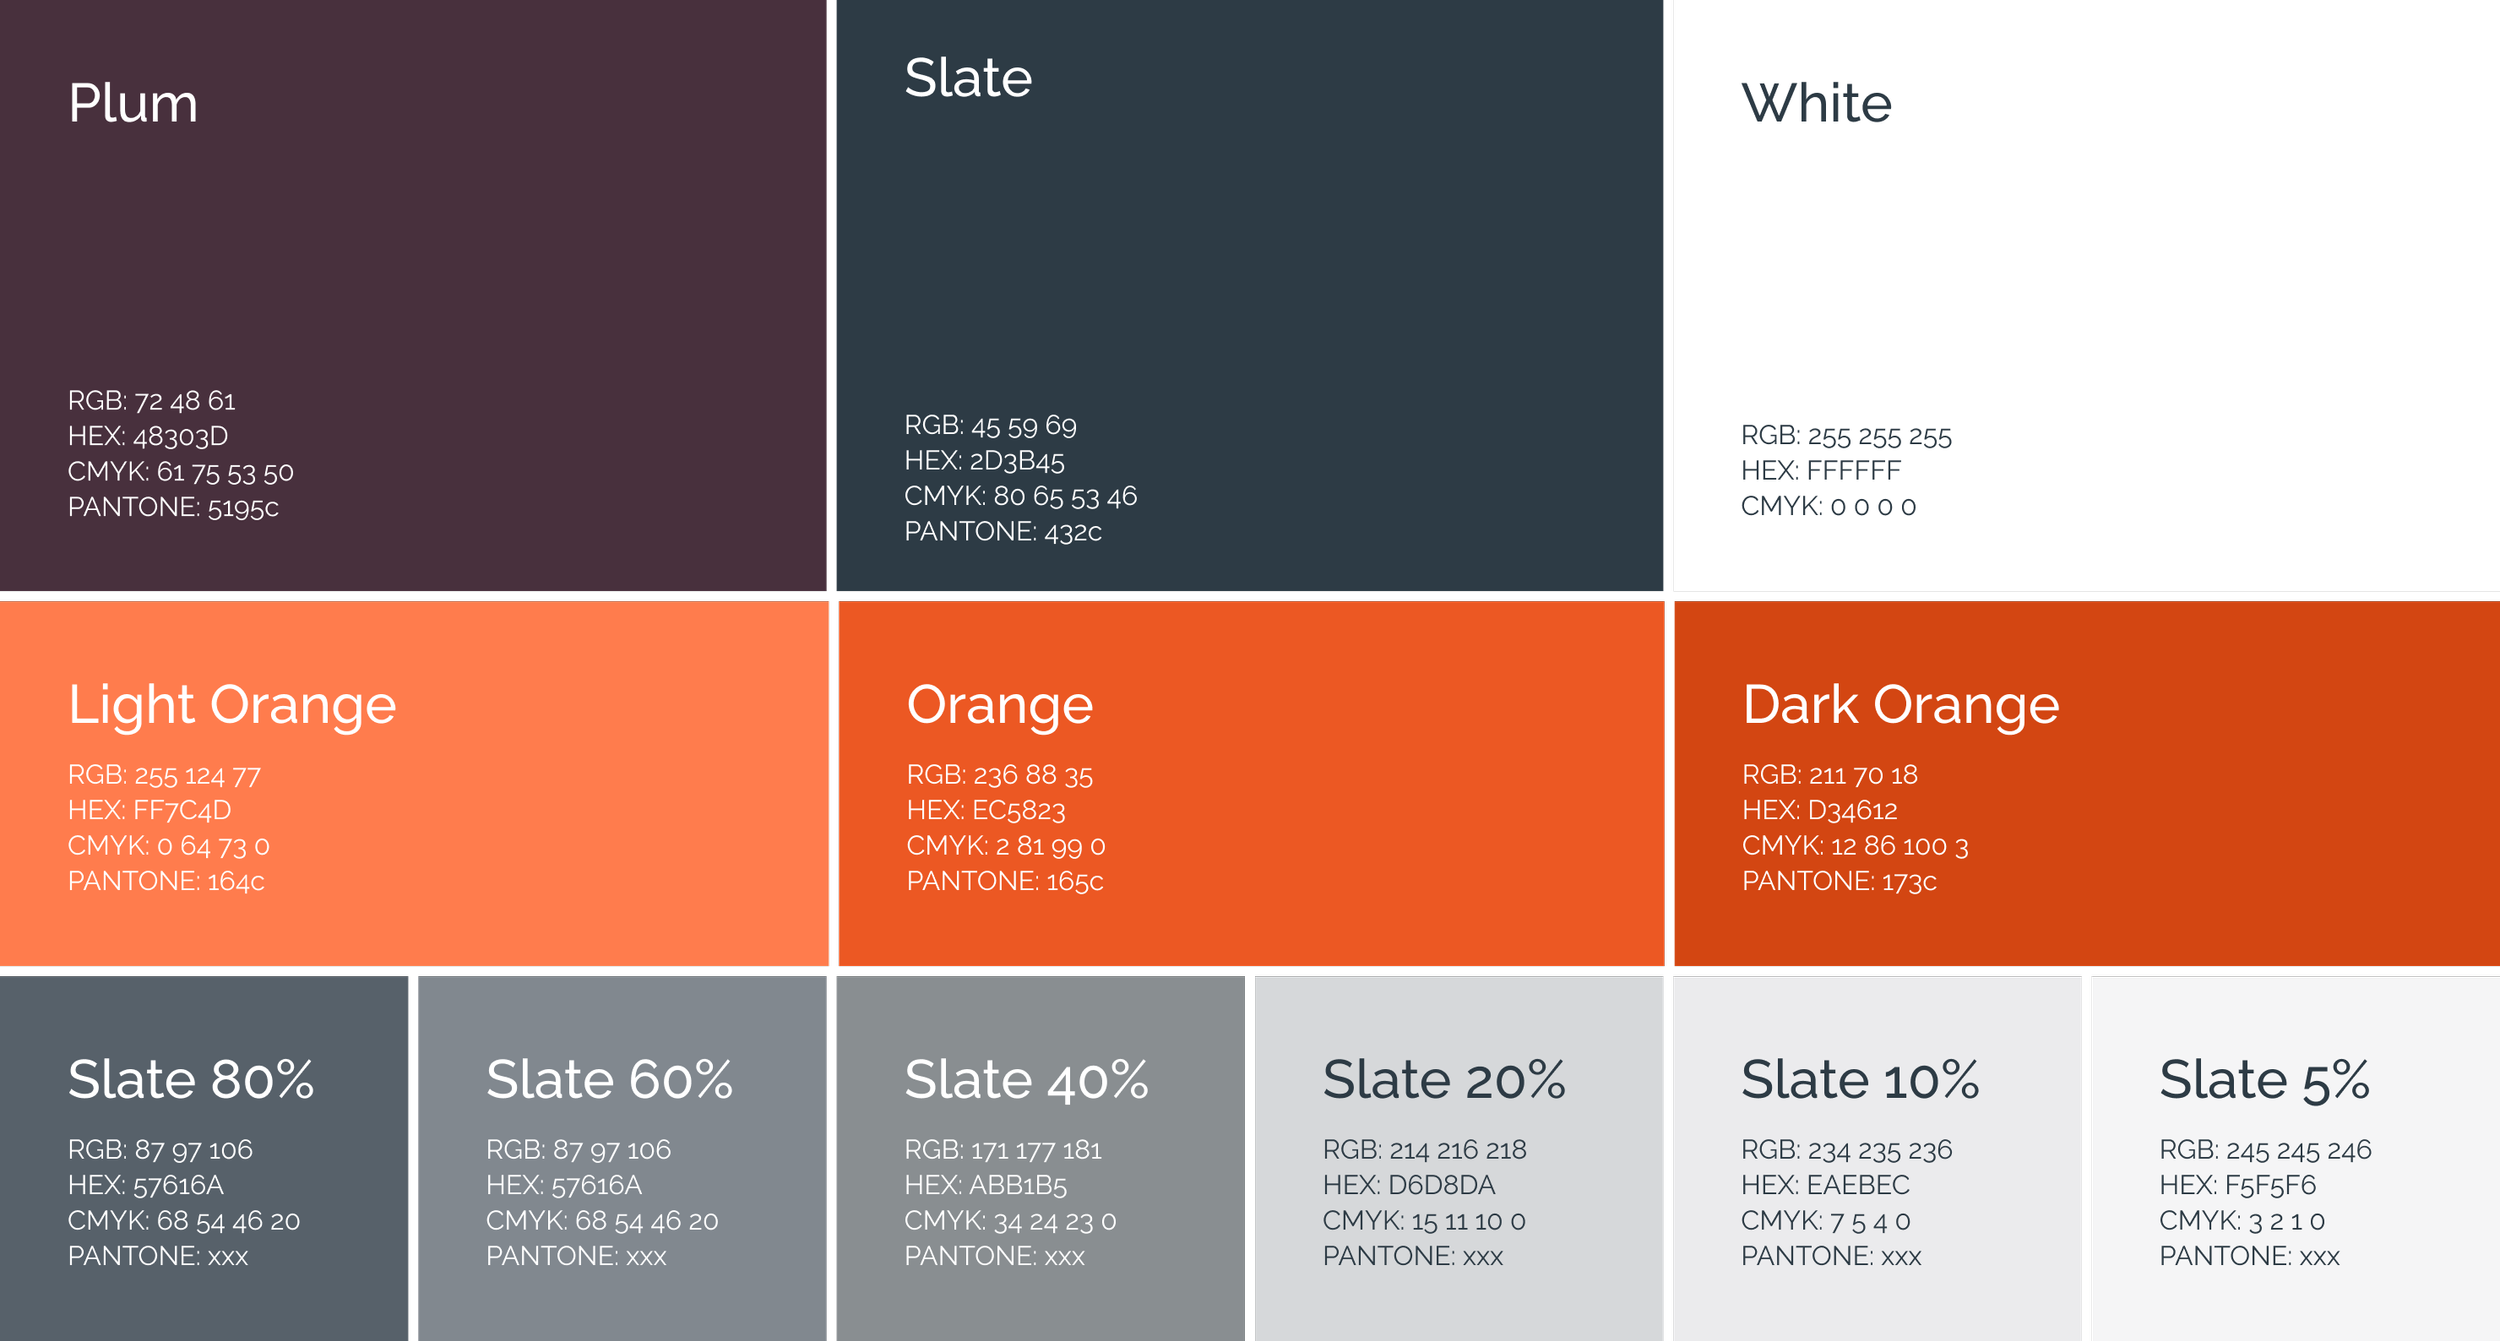This screenshot has height=1341, width=2500.
Task: Click the Slate 10% swatch
Action: [1876, 1160]
